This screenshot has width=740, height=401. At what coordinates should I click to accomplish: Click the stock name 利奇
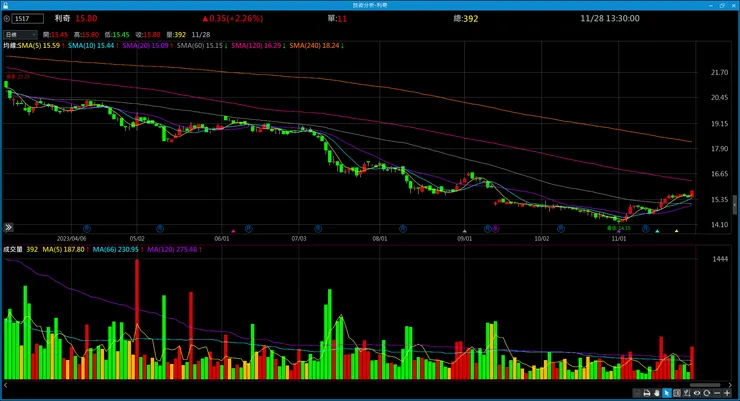click(62, 18)
